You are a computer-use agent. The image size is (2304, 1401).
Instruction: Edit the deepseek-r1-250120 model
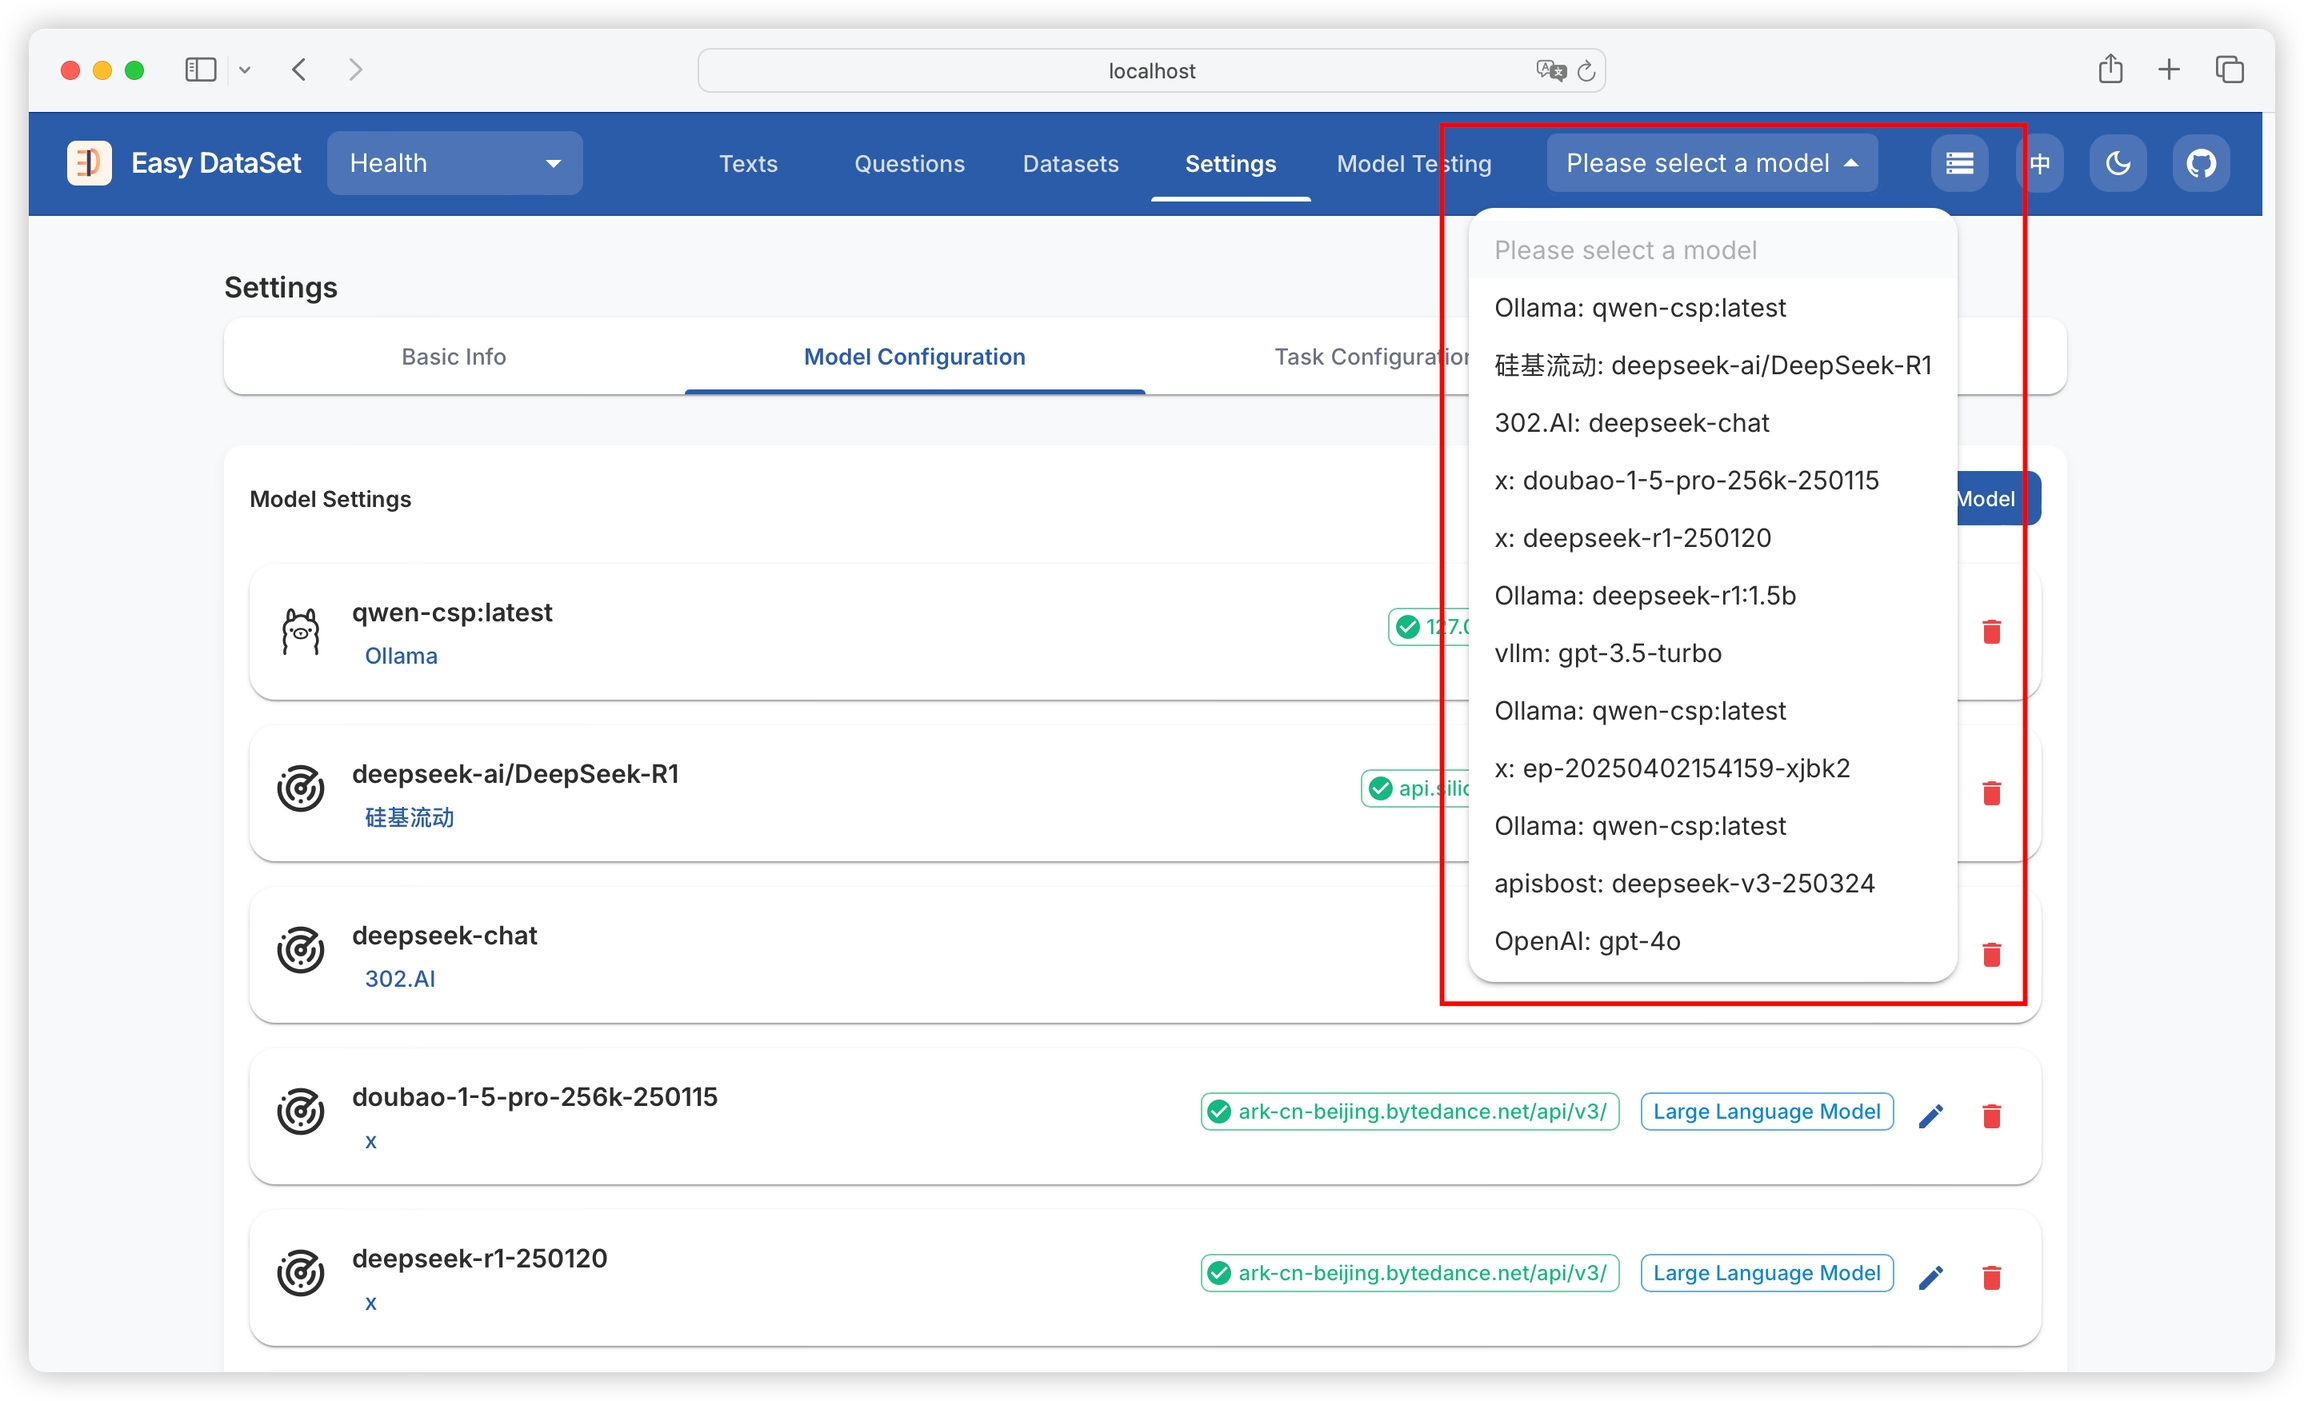tap(1931, 1277)
